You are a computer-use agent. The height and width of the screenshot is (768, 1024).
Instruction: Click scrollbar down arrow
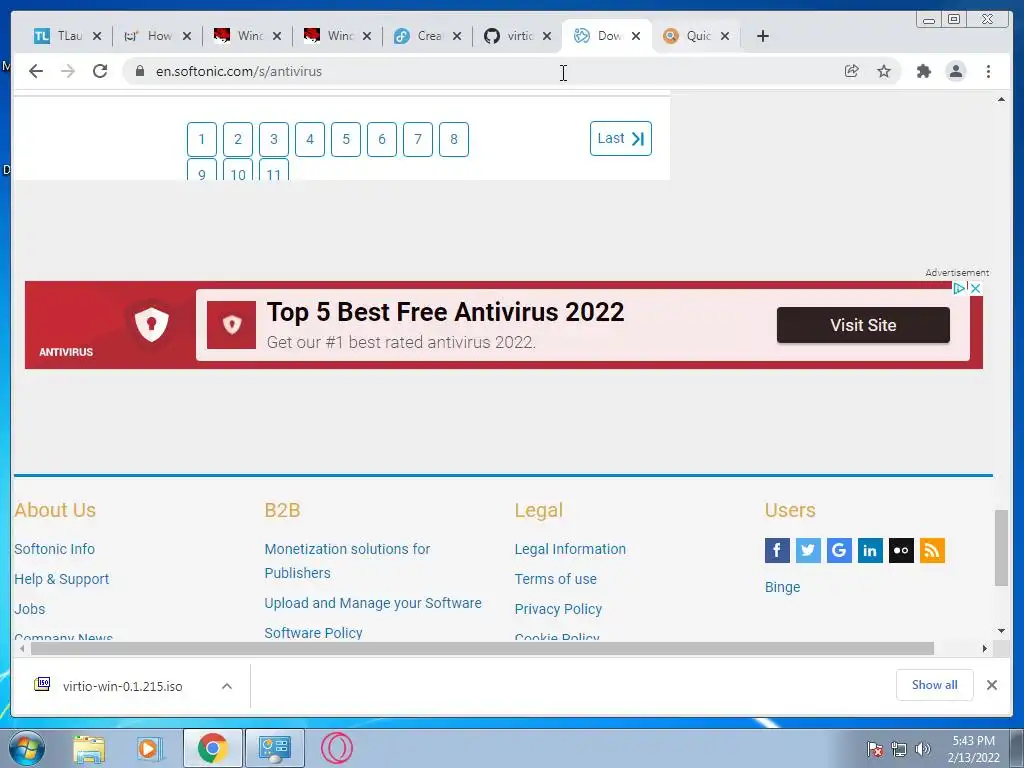click(x=1001, y=631)
